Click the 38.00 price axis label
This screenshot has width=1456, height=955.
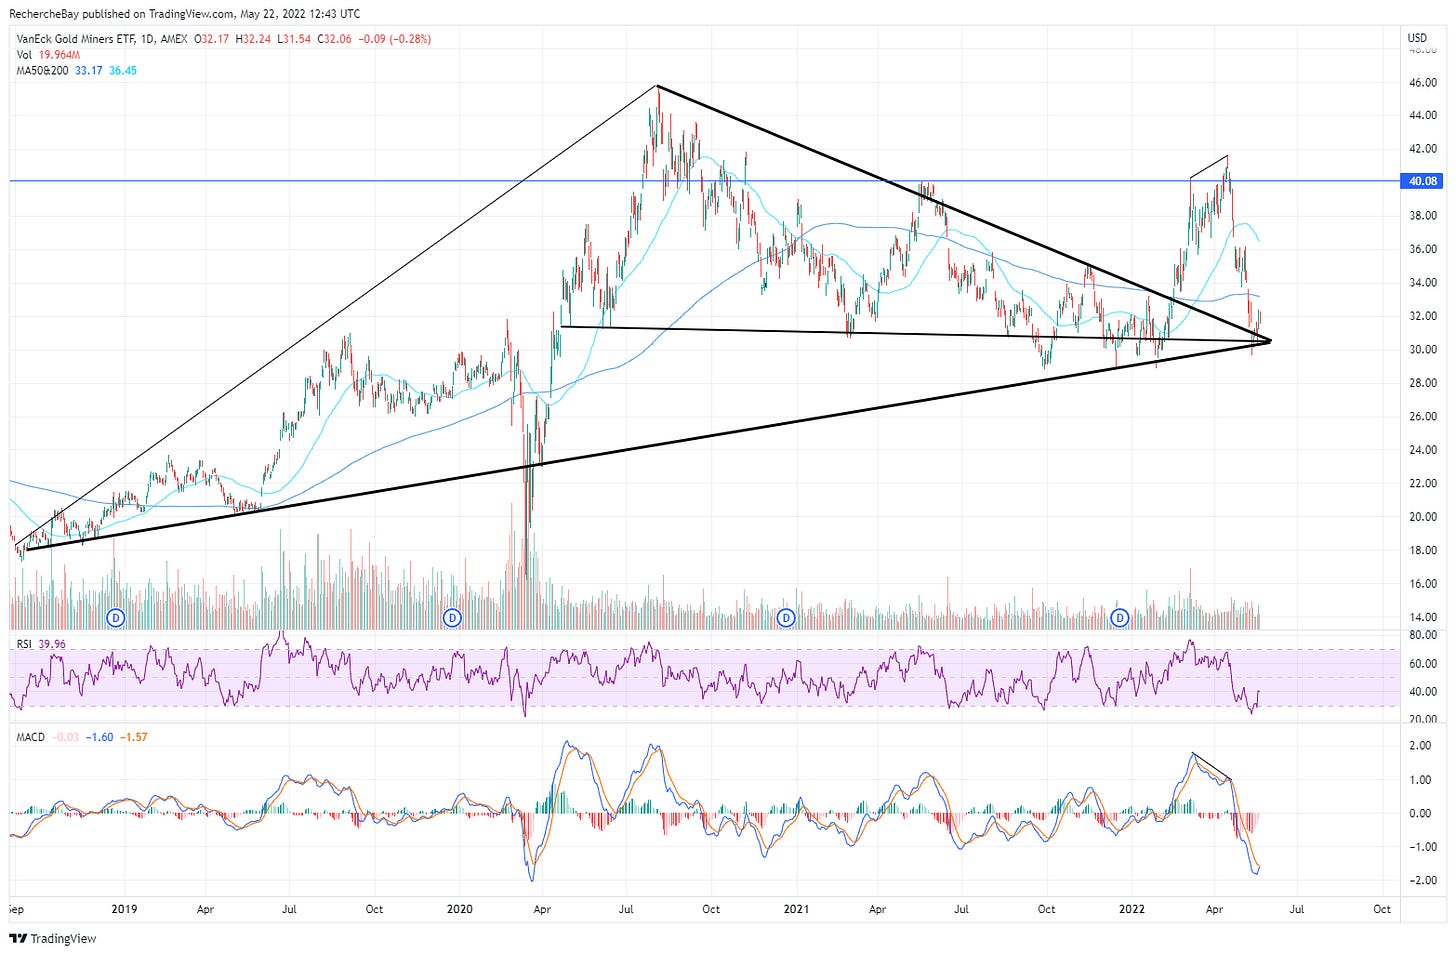point(1423,215)
